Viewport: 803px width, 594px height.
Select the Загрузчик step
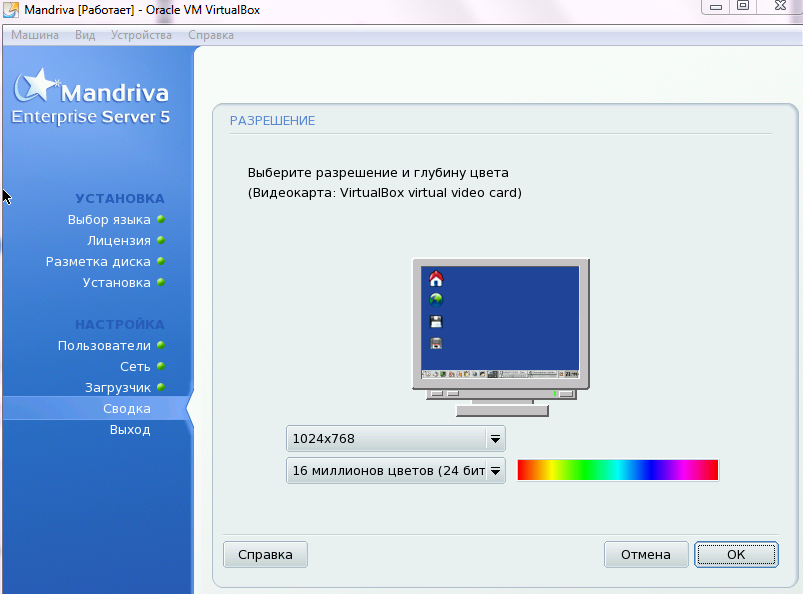pos(118,388)
